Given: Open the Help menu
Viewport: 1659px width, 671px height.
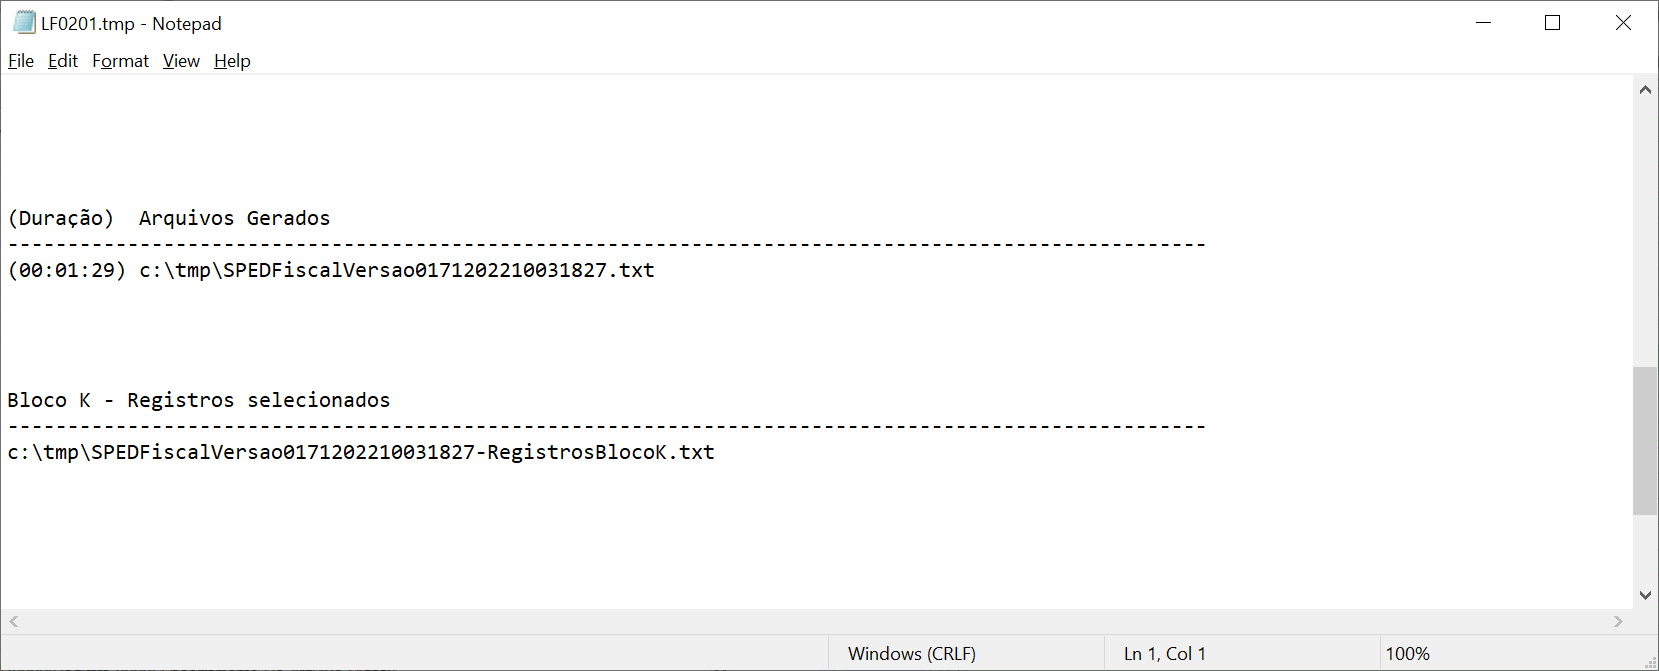Looking at the screenshot, I should tap(232, 61).
